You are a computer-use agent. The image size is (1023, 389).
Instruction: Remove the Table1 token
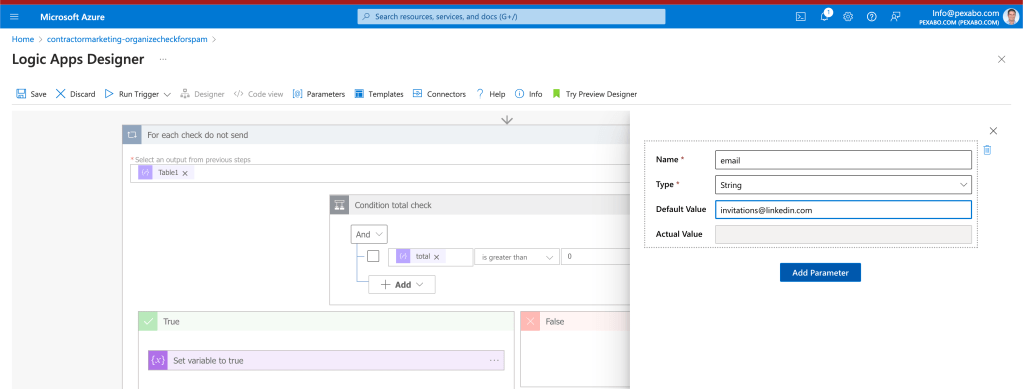point(185,174)
